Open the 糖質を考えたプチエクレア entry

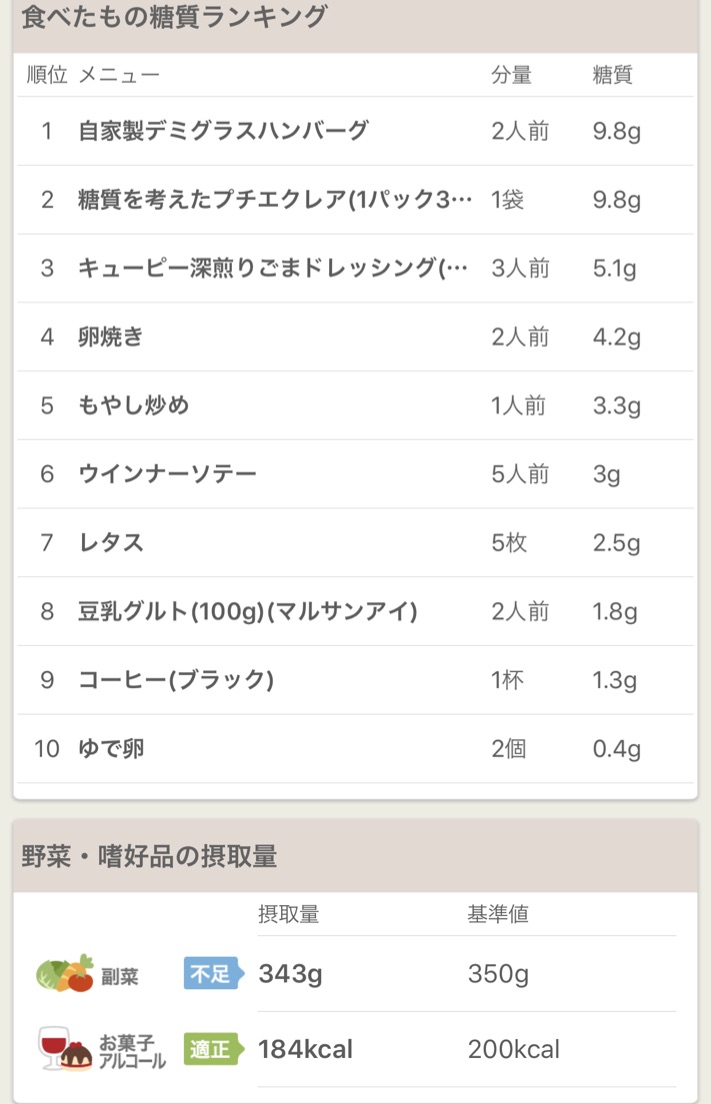(x=356, y=200)
